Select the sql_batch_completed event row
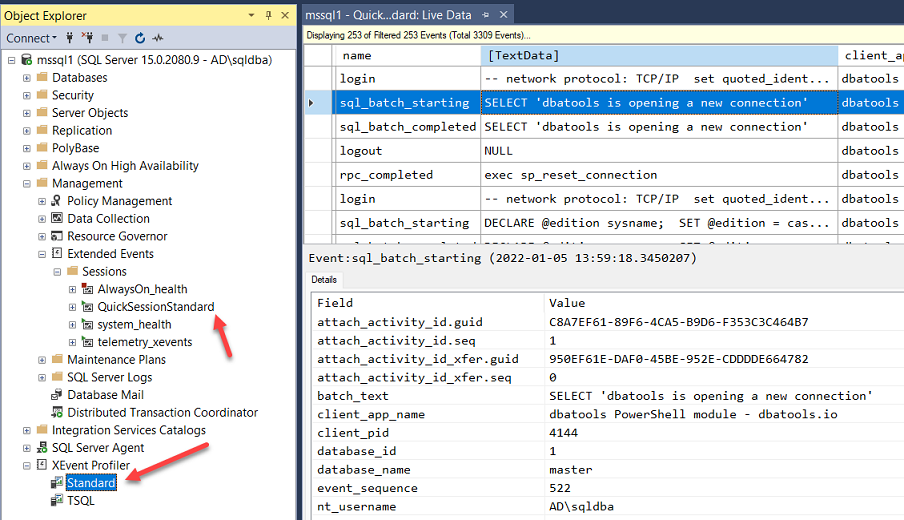 [x=604, y=127]
